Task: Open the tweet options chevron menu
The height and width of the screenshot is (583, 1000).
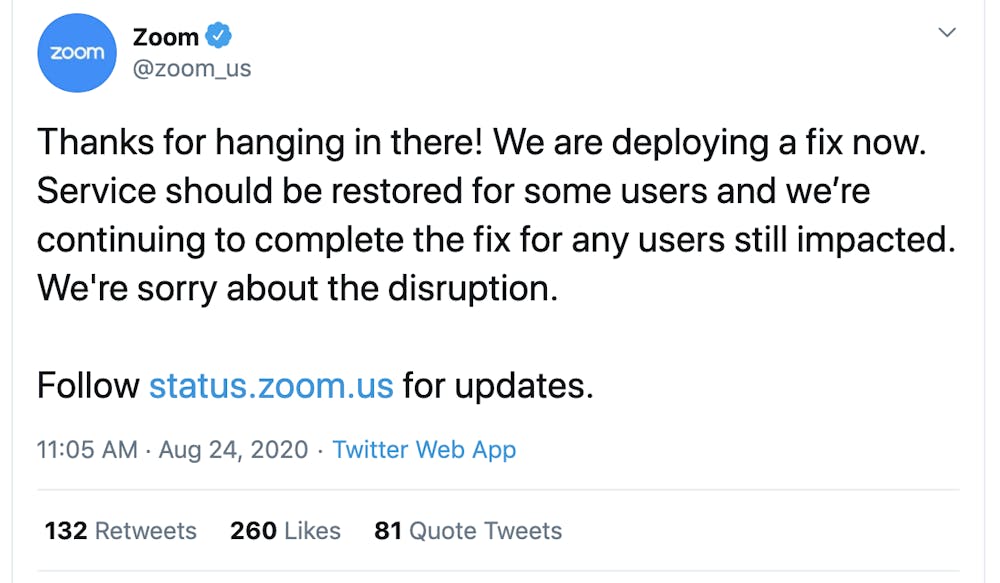Action: click(x=946, y=33)
